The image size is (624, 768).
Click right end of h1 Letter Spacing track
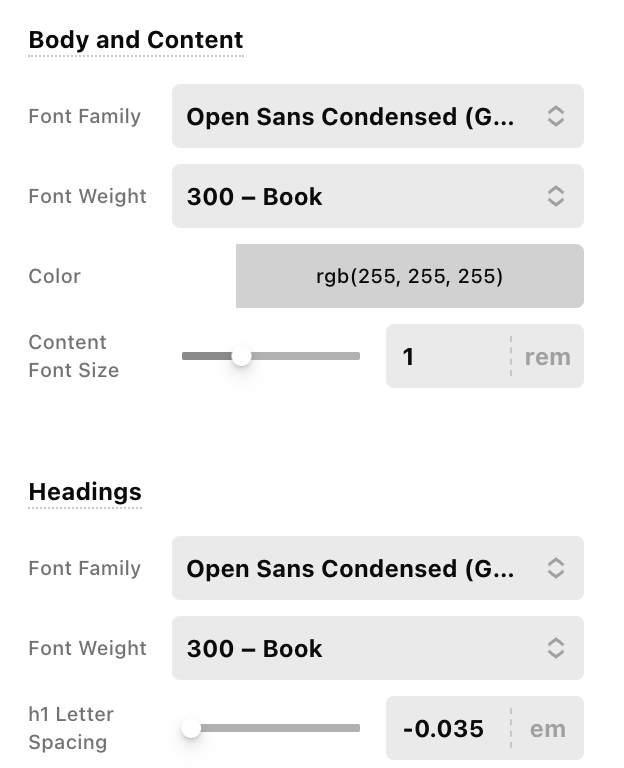tap(355, 728)
